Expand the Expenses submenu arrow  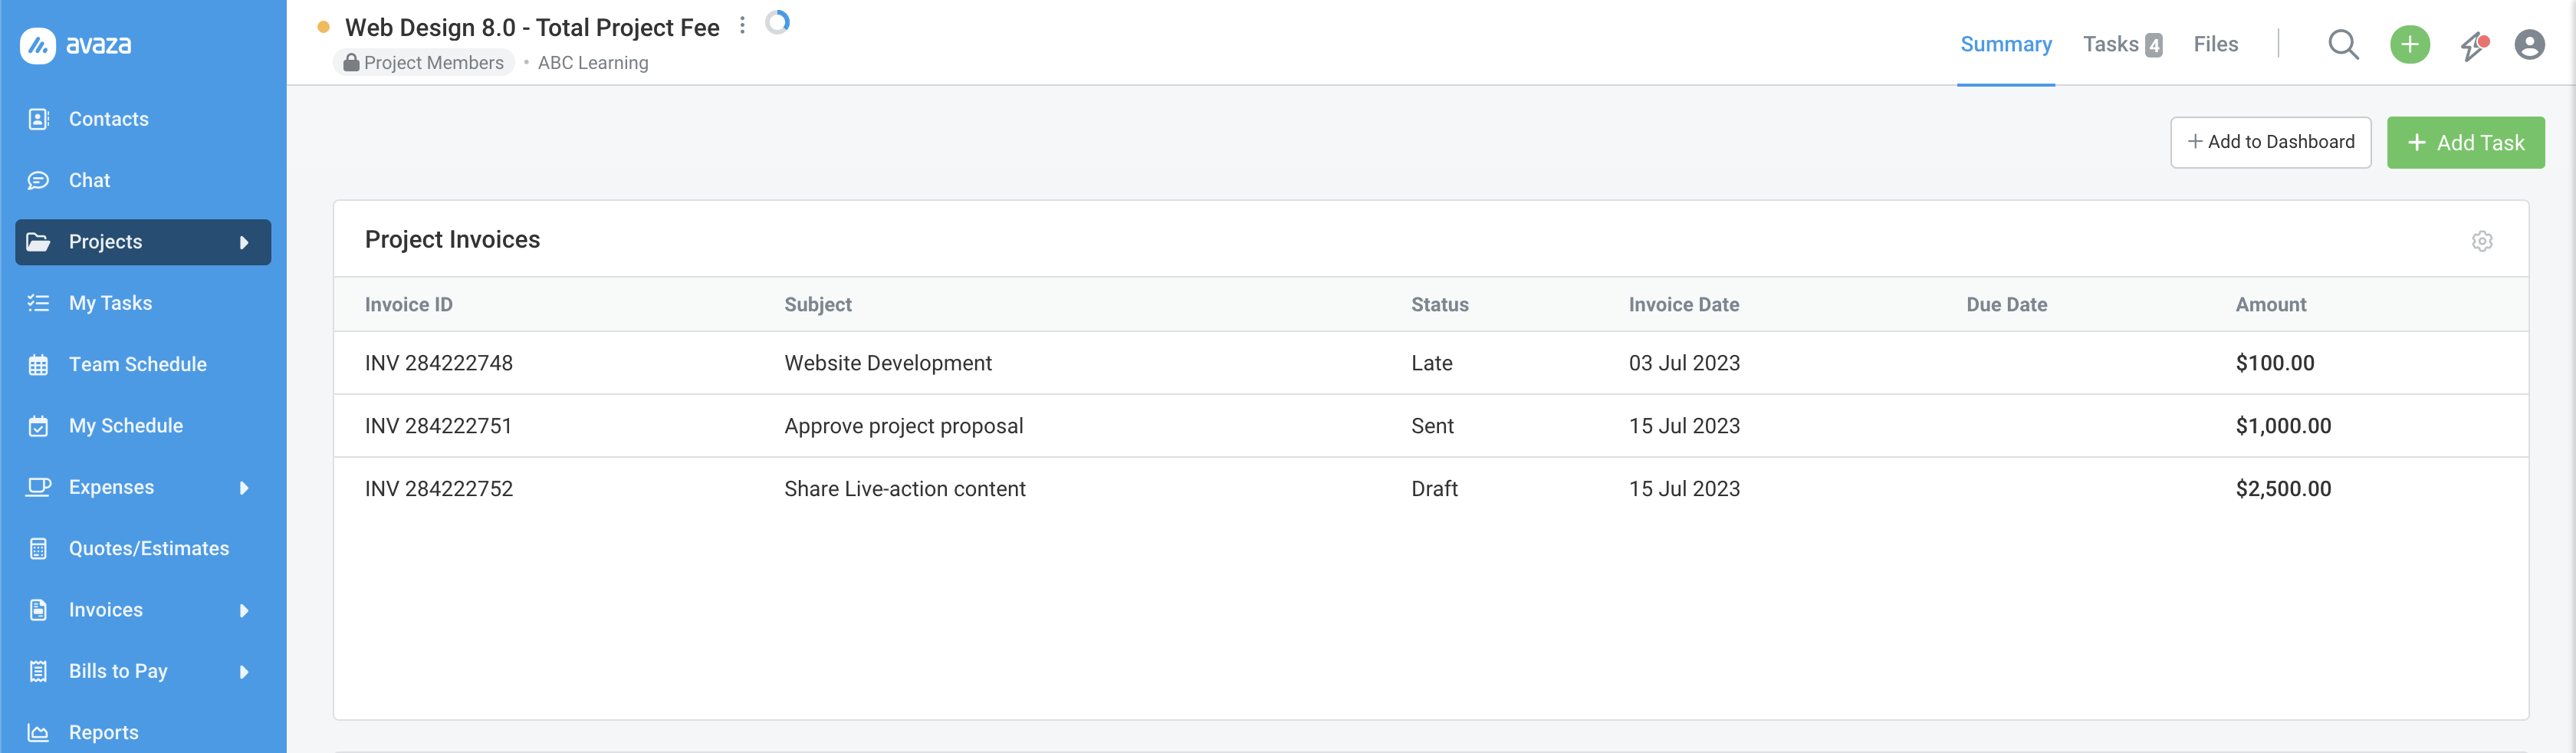(244, 488)
